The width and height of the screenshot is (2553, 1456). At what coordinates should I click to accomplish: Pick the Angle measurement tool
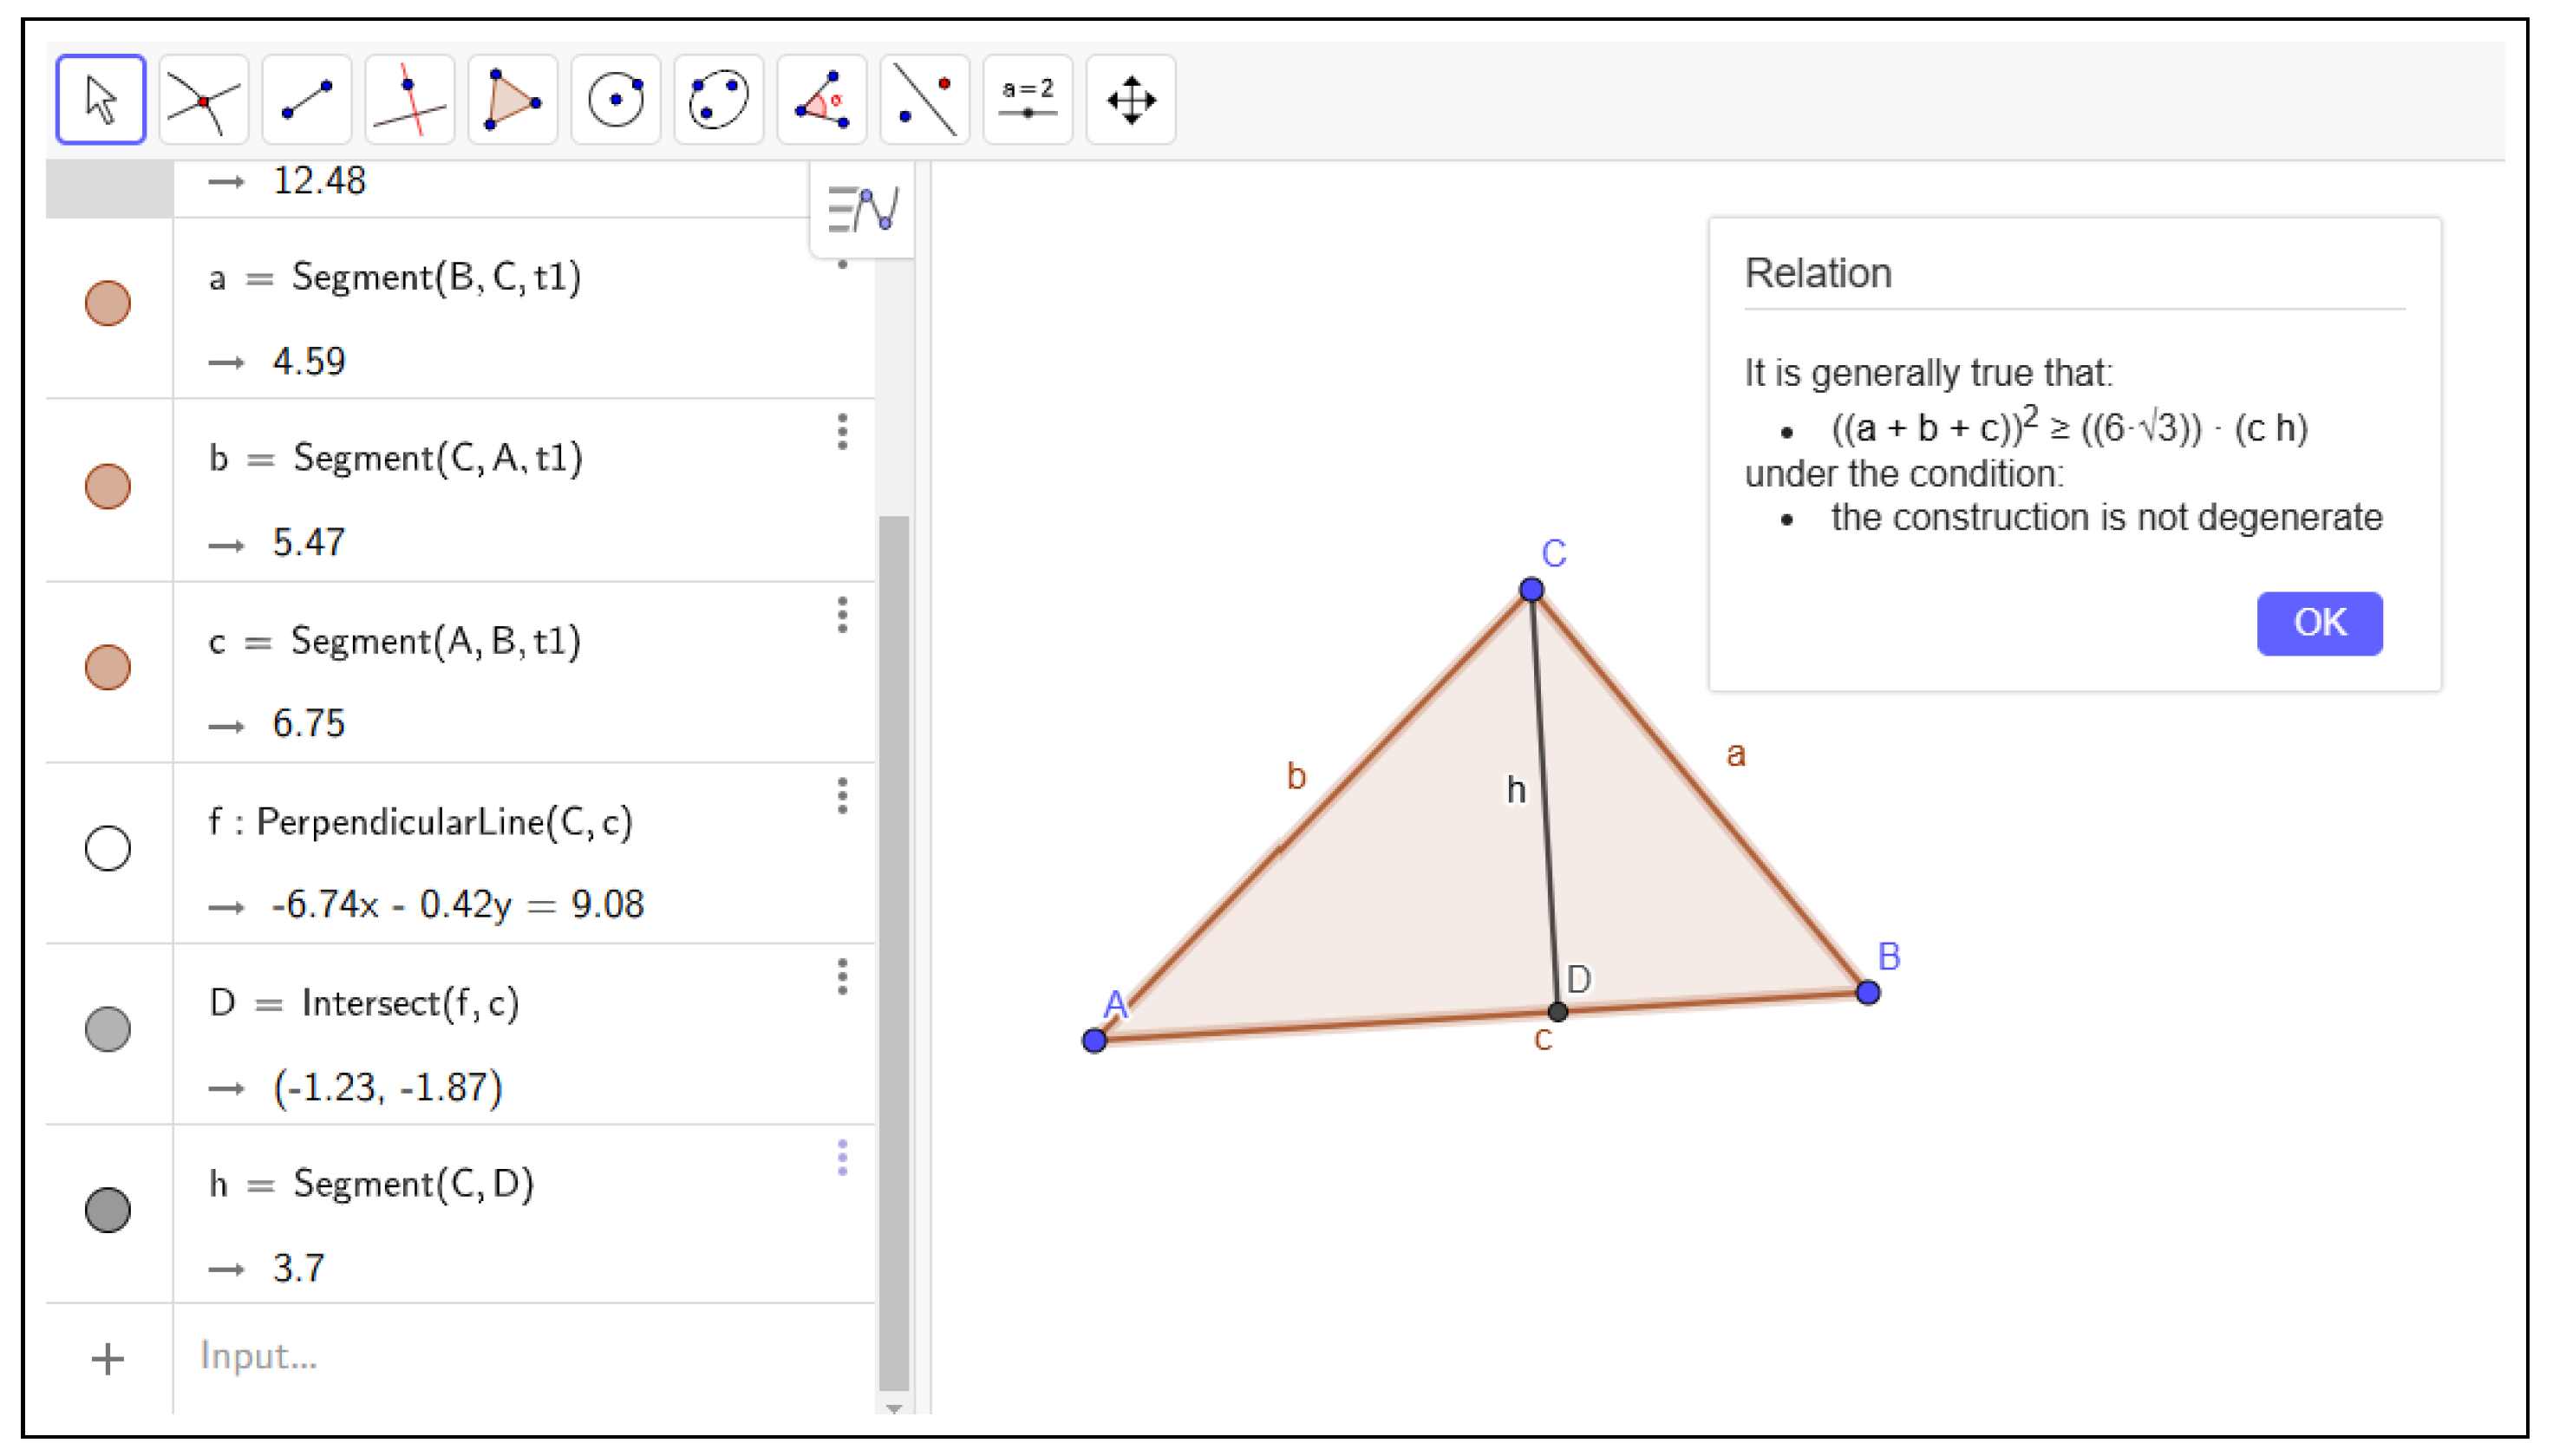coord(822,100)
